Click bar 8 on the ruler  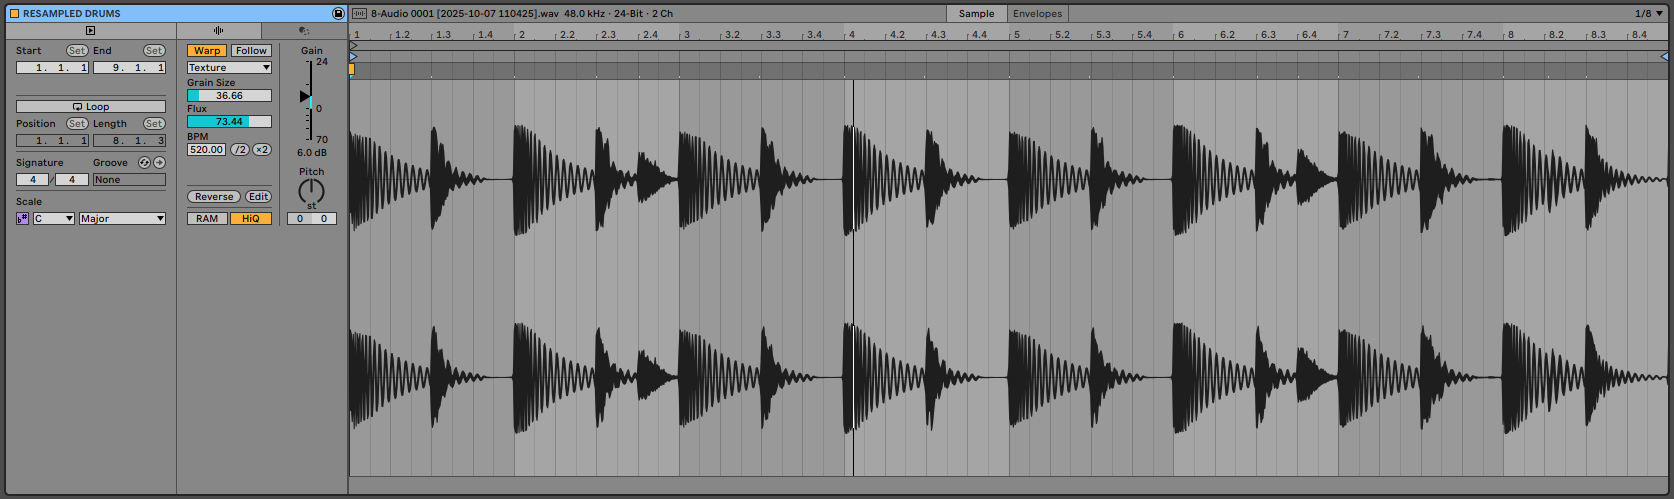point(1510,35)
